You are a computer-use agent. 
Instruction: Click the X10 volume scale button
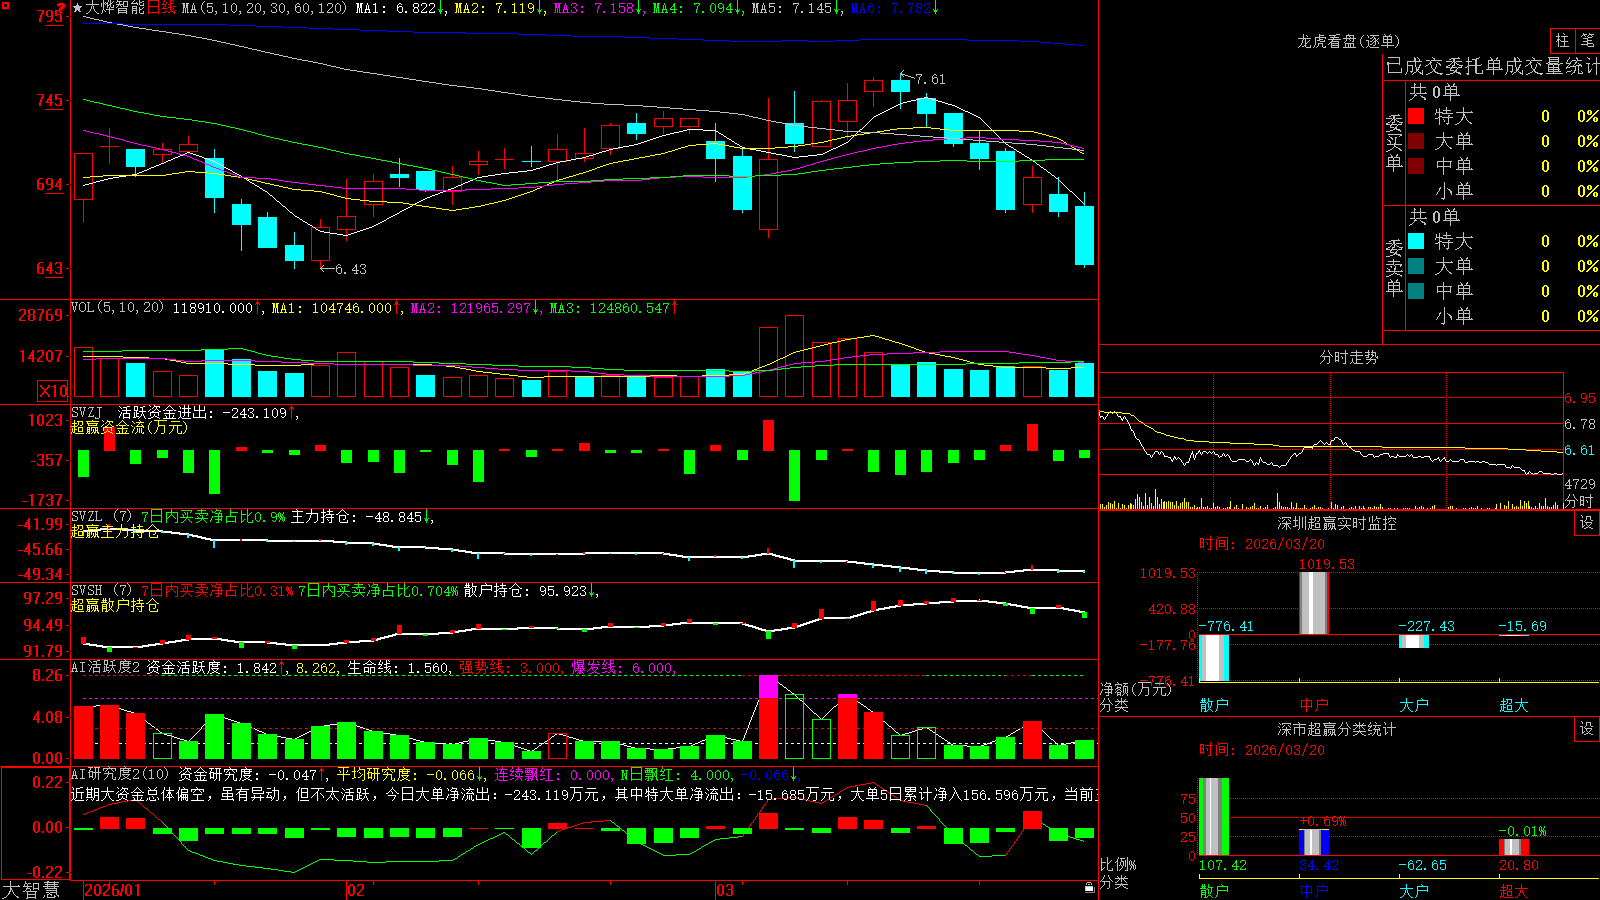[x=53, y=391]
